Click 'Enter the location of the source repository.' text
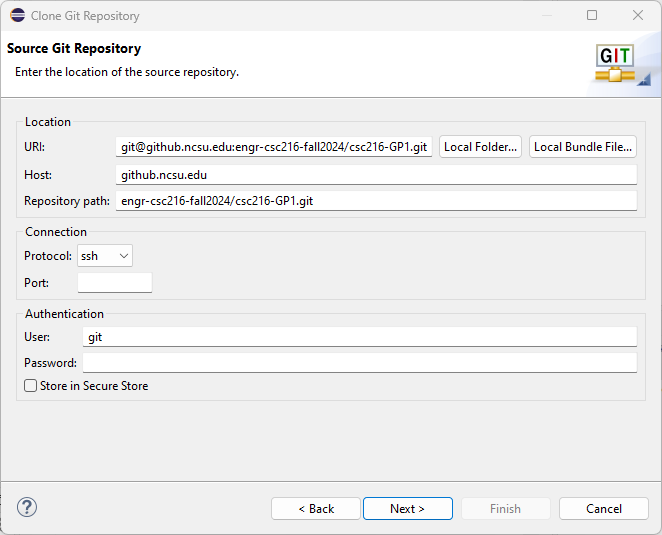The height and width of the screenshot is (535, 662). click(x=127, y=72)
